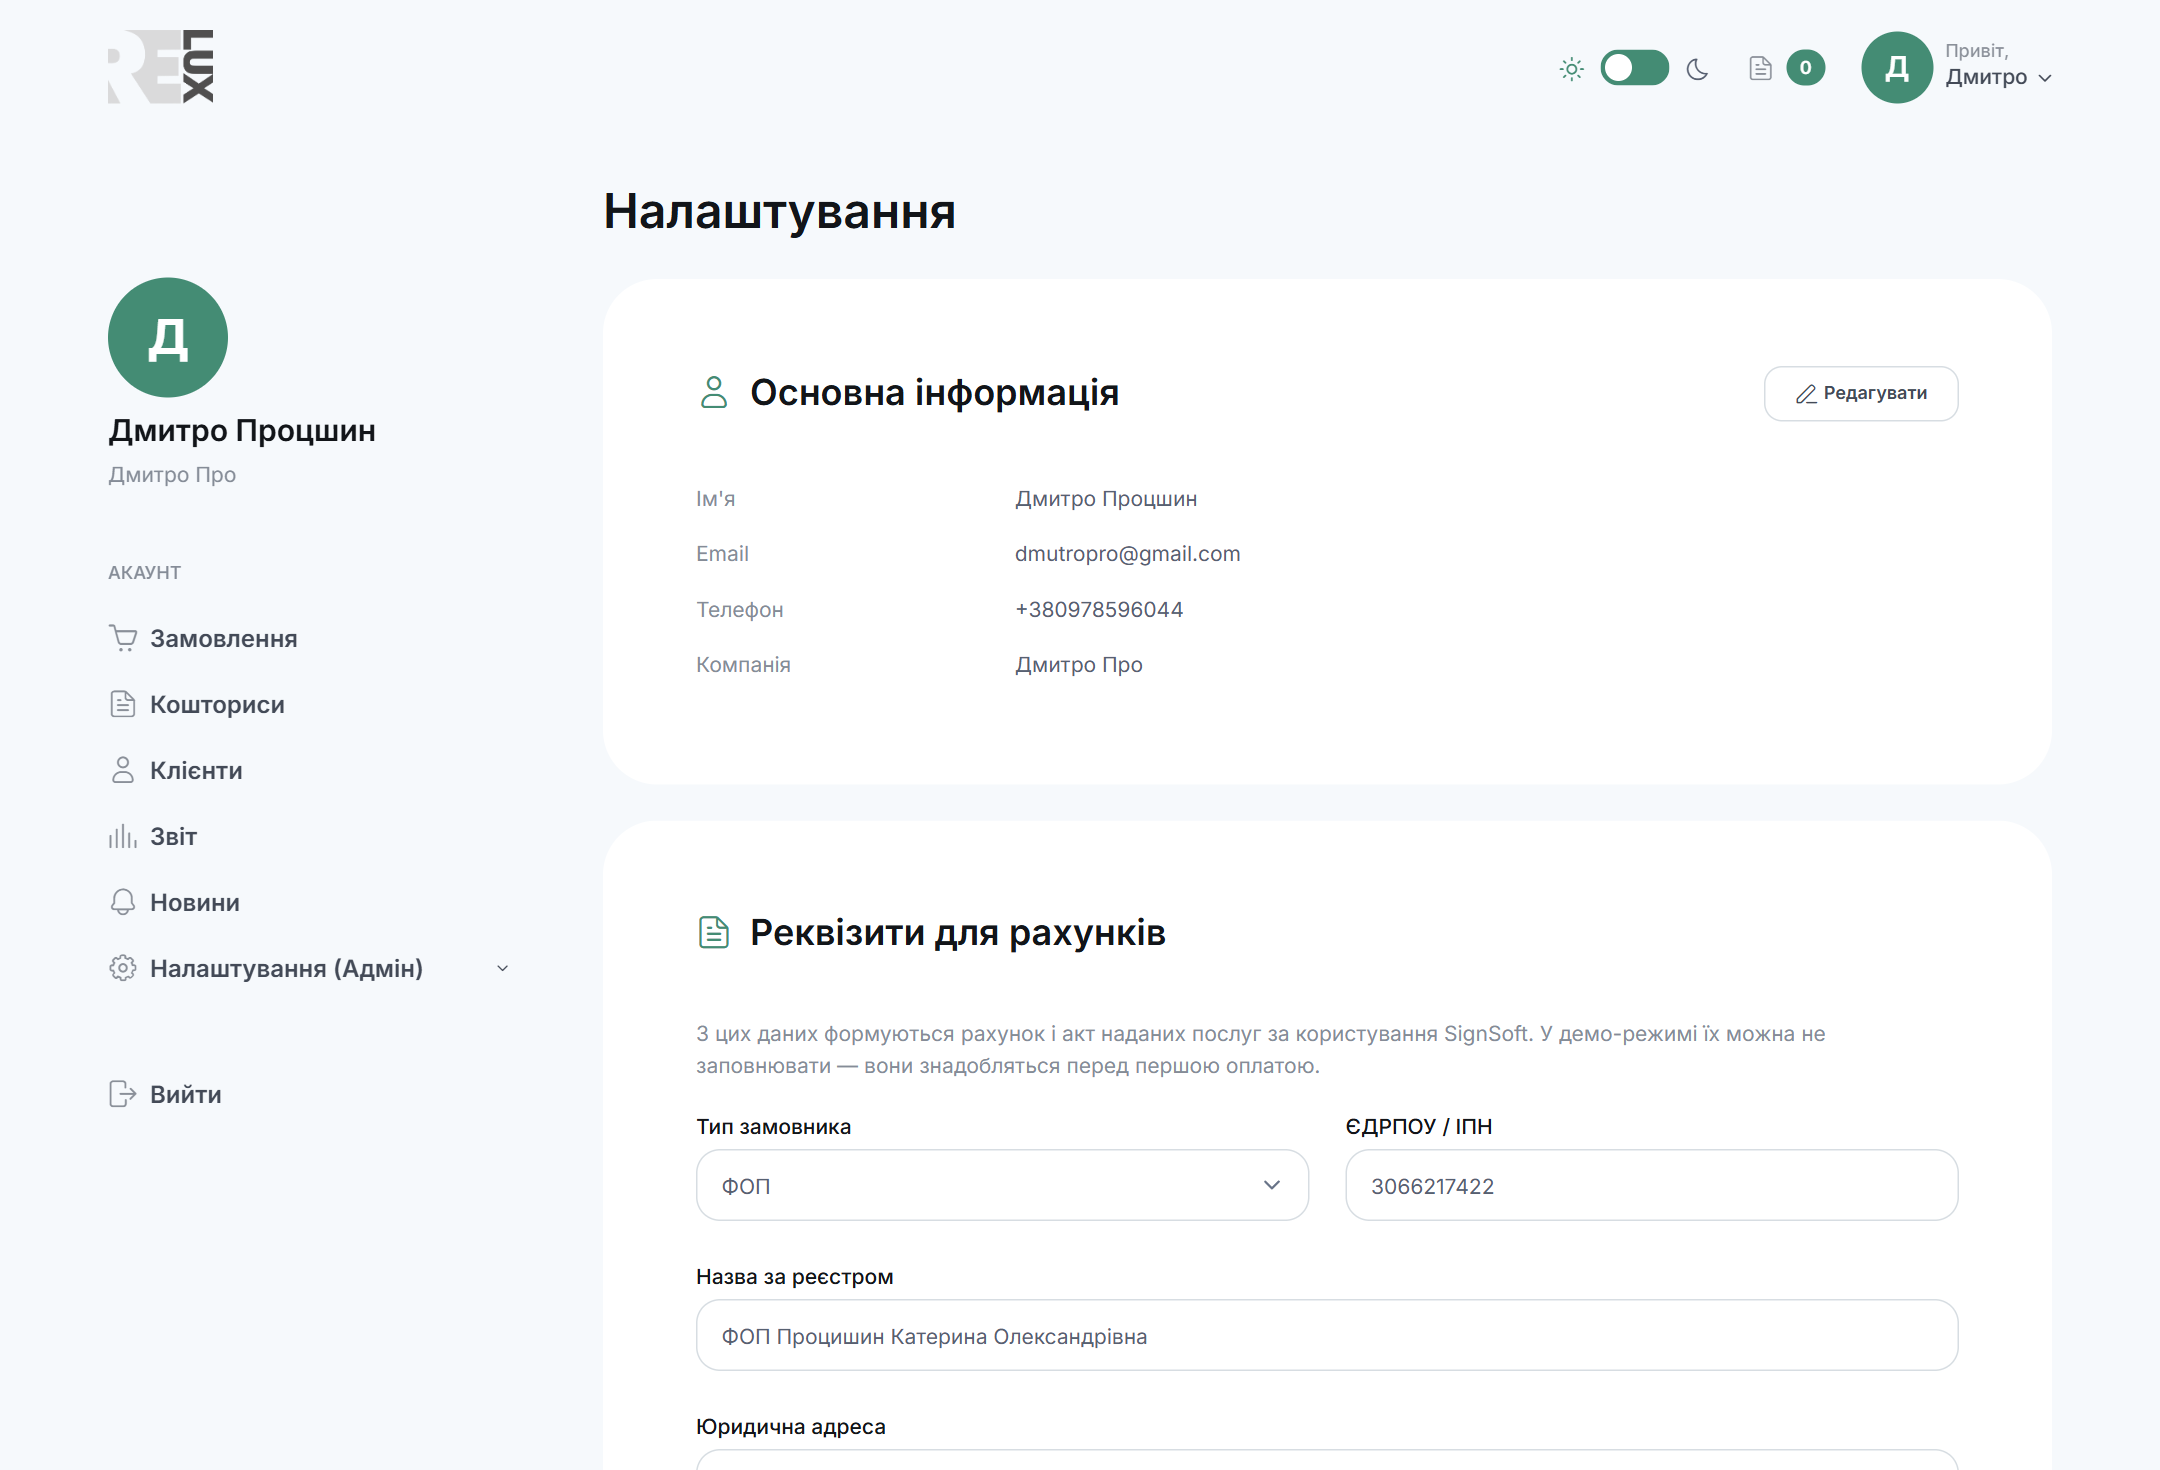Click the shopping cart icon beside Замовлення
Image resolution: width=2160 pixels, height=1470 pixels.
(x=123, y=638)
